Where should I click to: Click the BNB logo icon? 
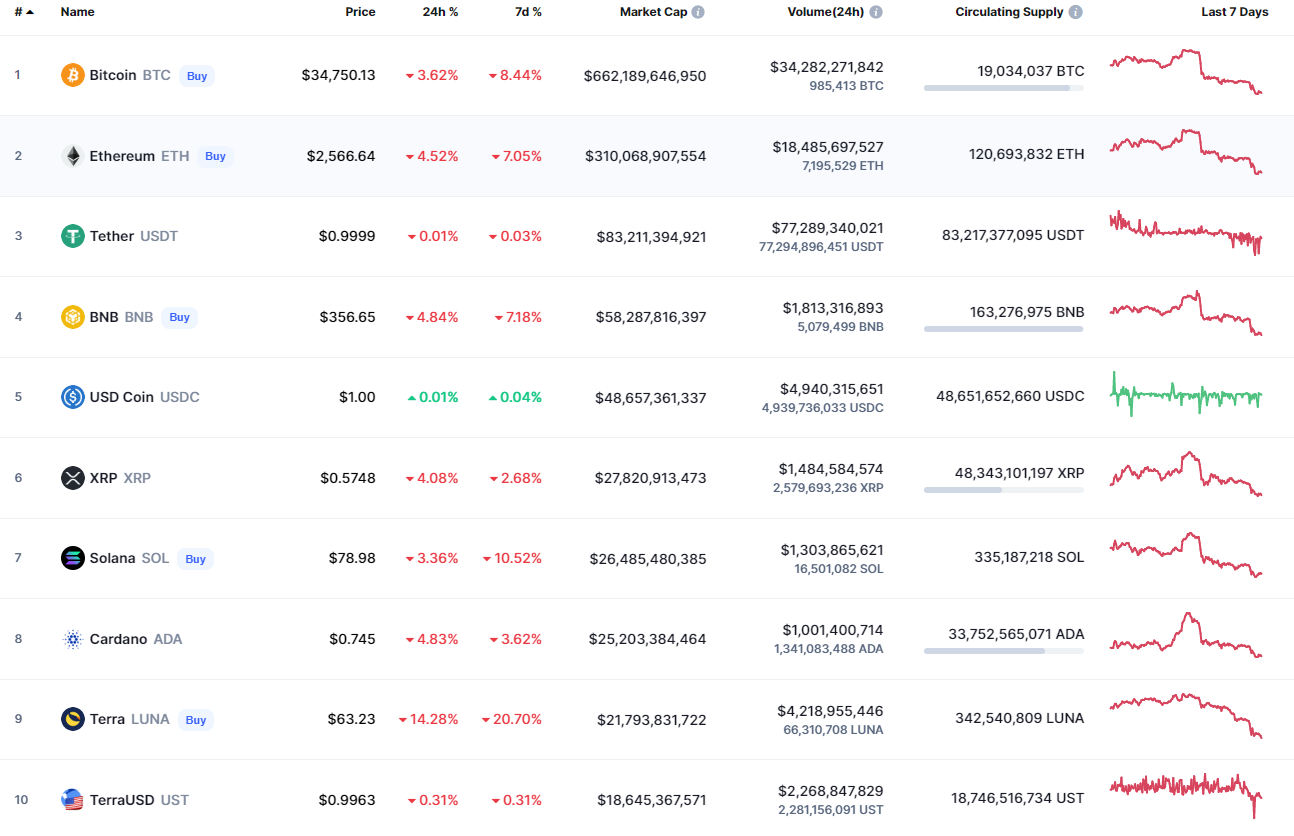[73, 317]
